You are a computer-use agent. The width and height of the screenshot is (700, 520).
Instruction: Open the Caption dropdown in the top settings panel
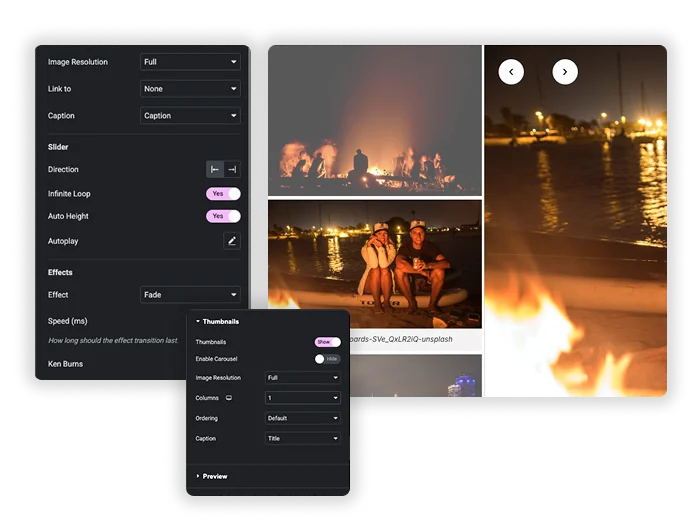point(190,116)
